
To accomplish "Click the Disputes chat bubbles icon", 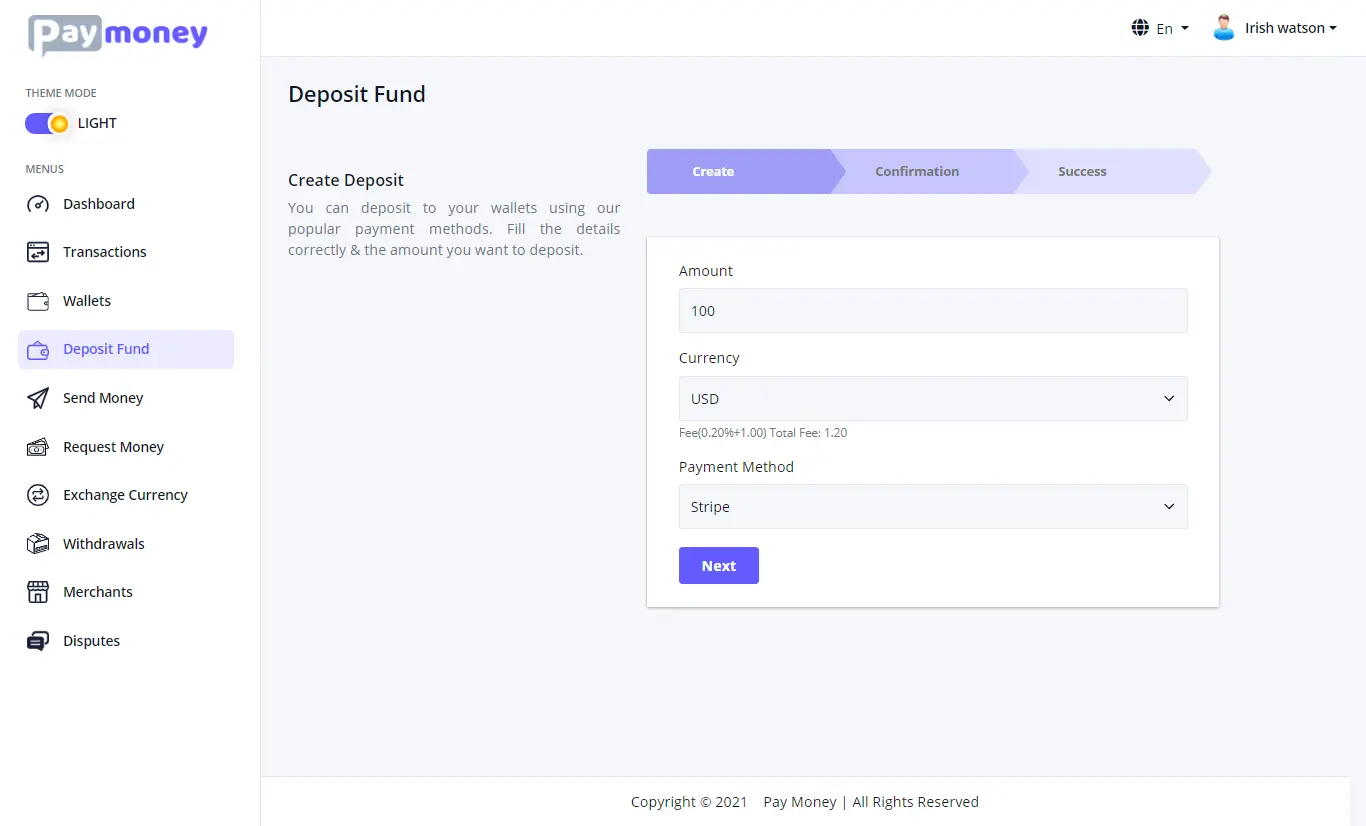I will pyautogui.click(x=38, y=641).
